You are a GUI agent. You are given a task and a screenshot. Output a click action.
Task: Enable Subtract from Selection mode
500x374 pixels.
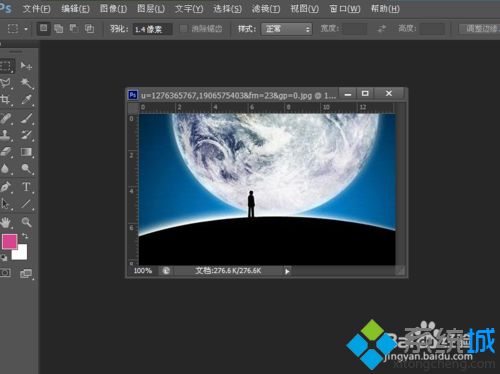tap(74, 29)
